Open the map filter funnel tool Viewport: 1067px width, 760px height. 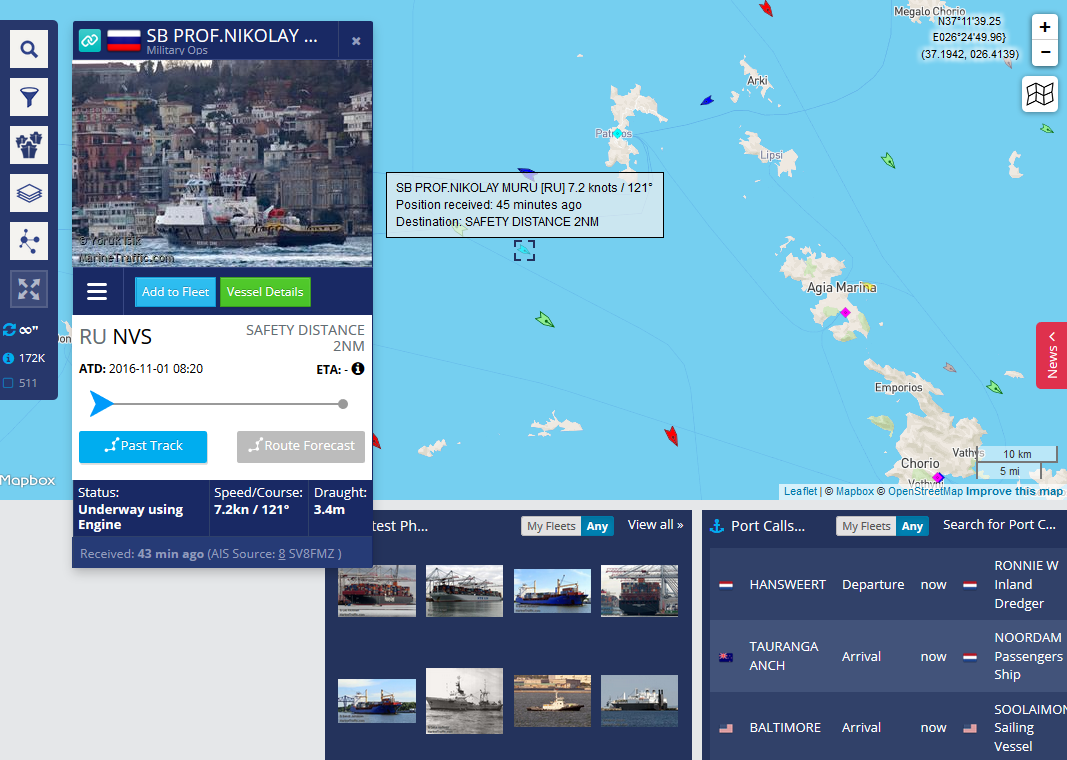pyautogui.click(x=28, y=97)
